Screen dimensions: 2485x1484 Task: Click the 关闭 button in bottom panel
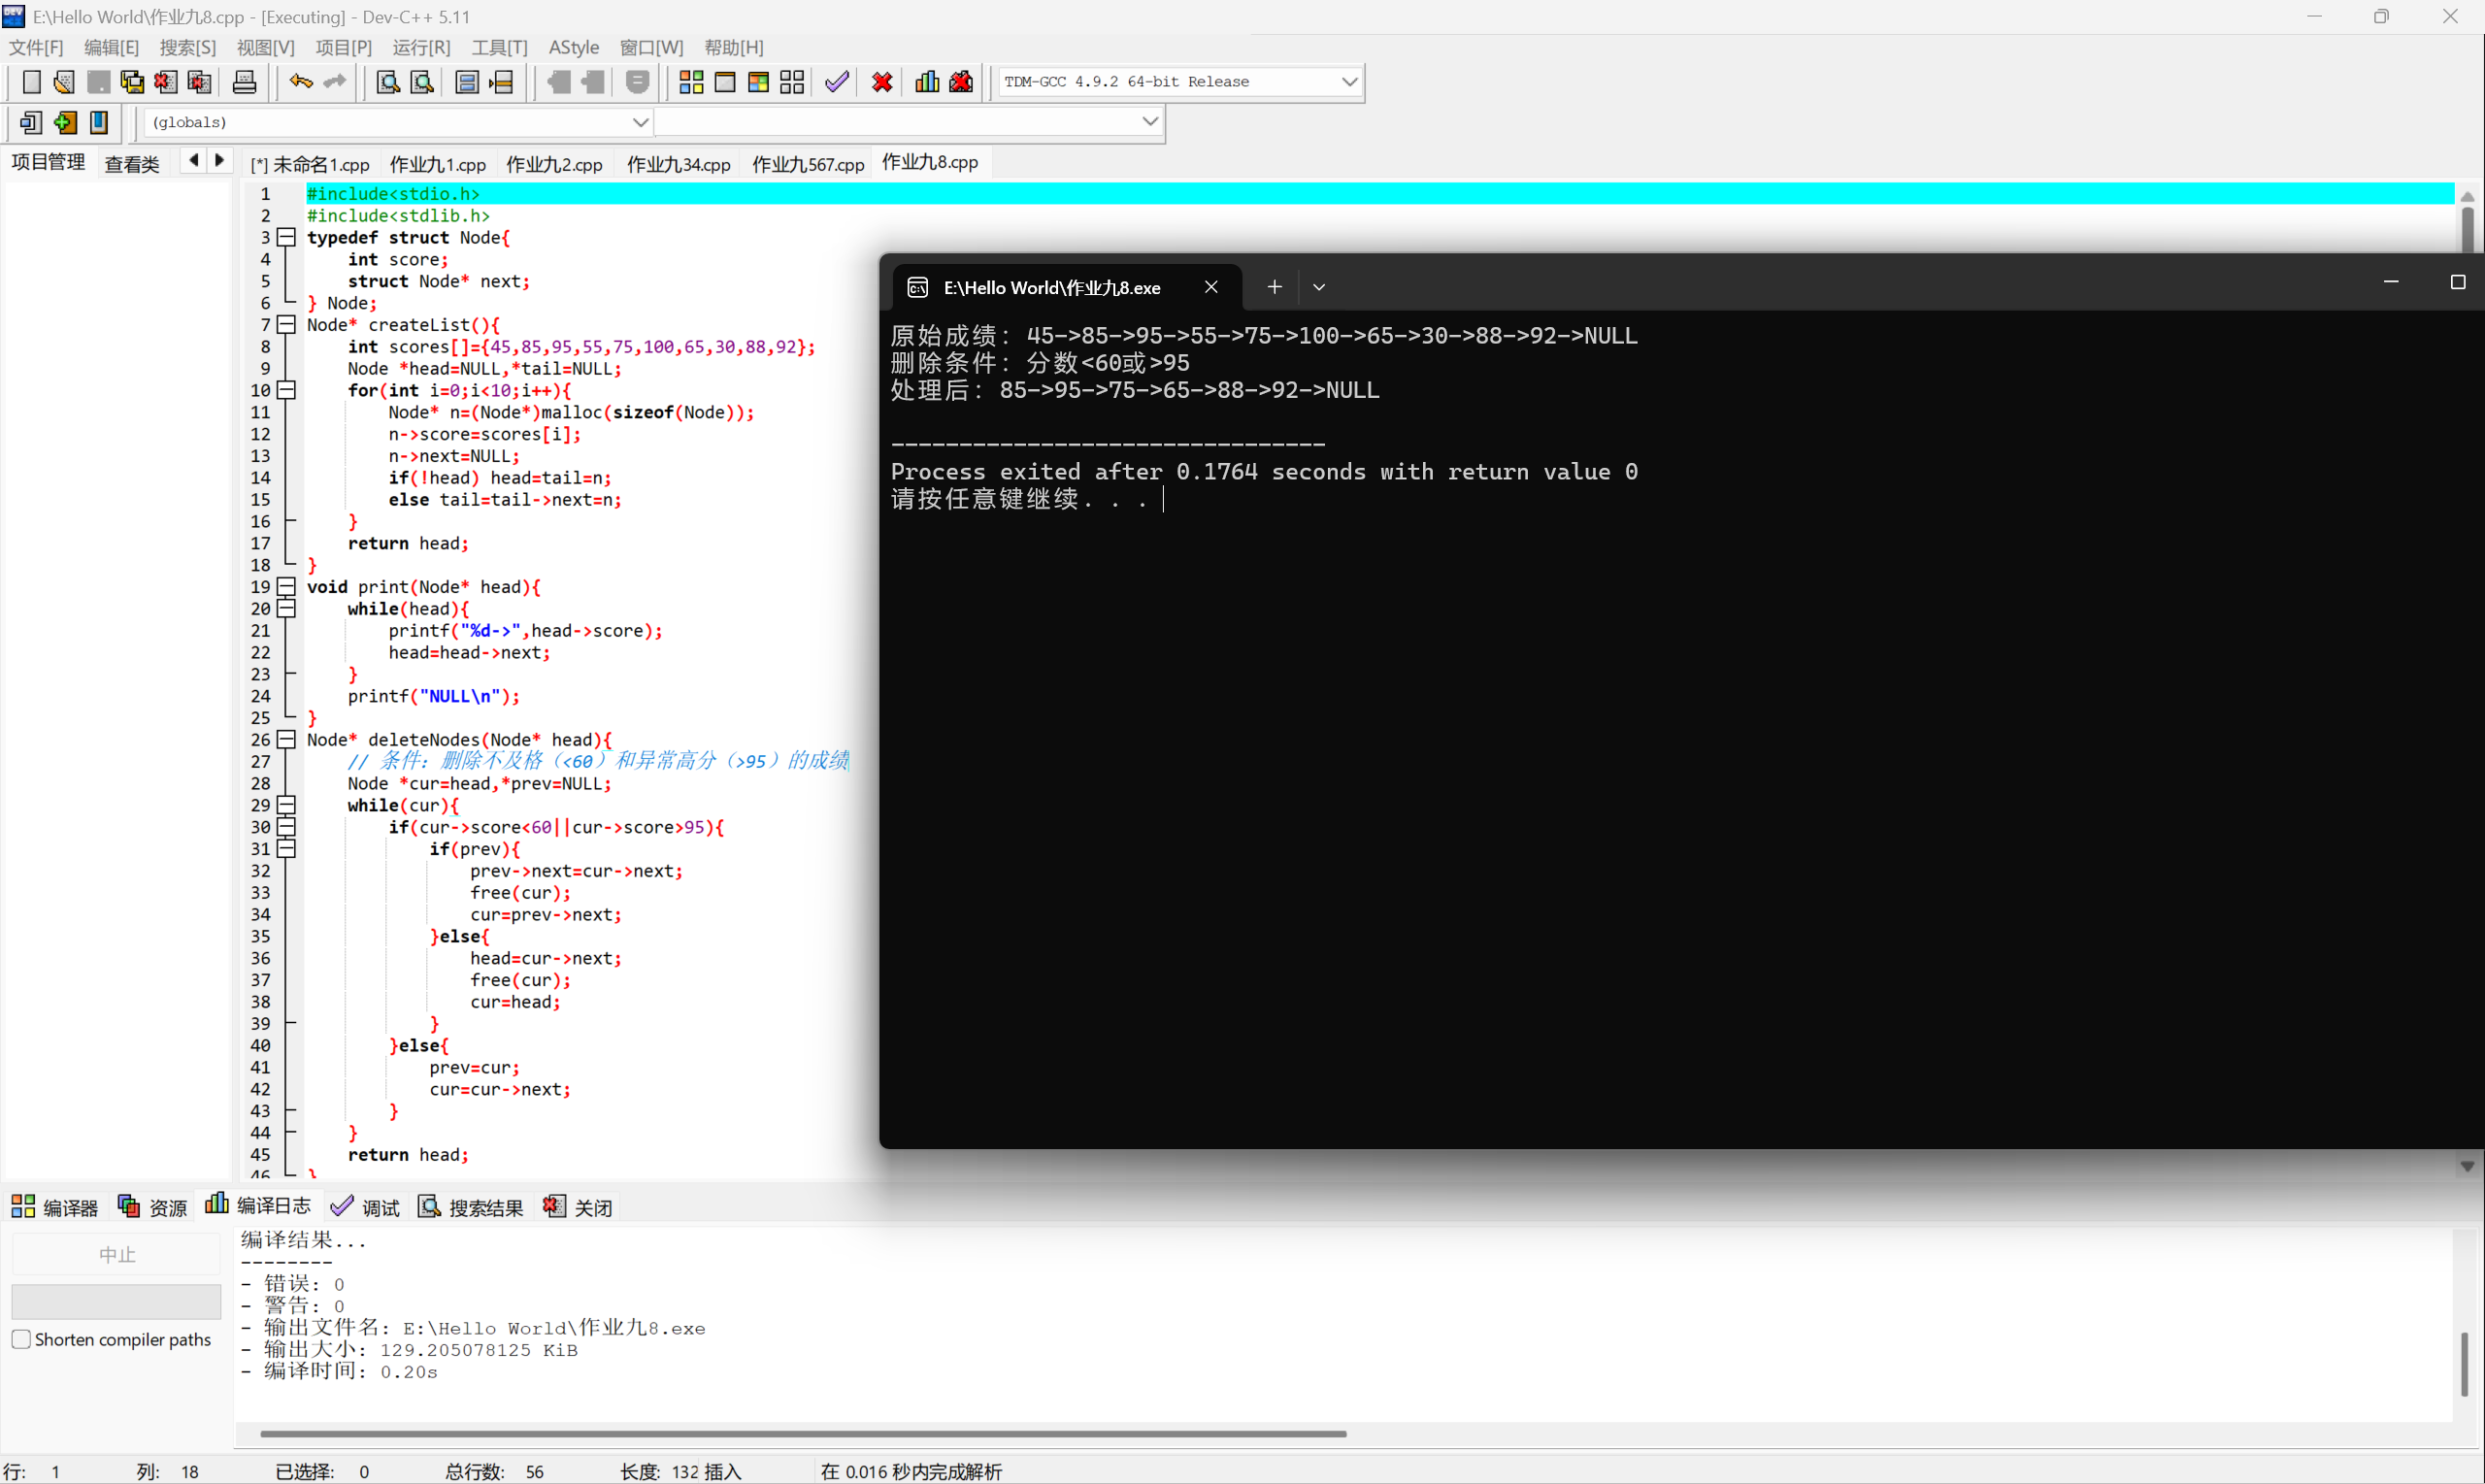point(579,1207)
